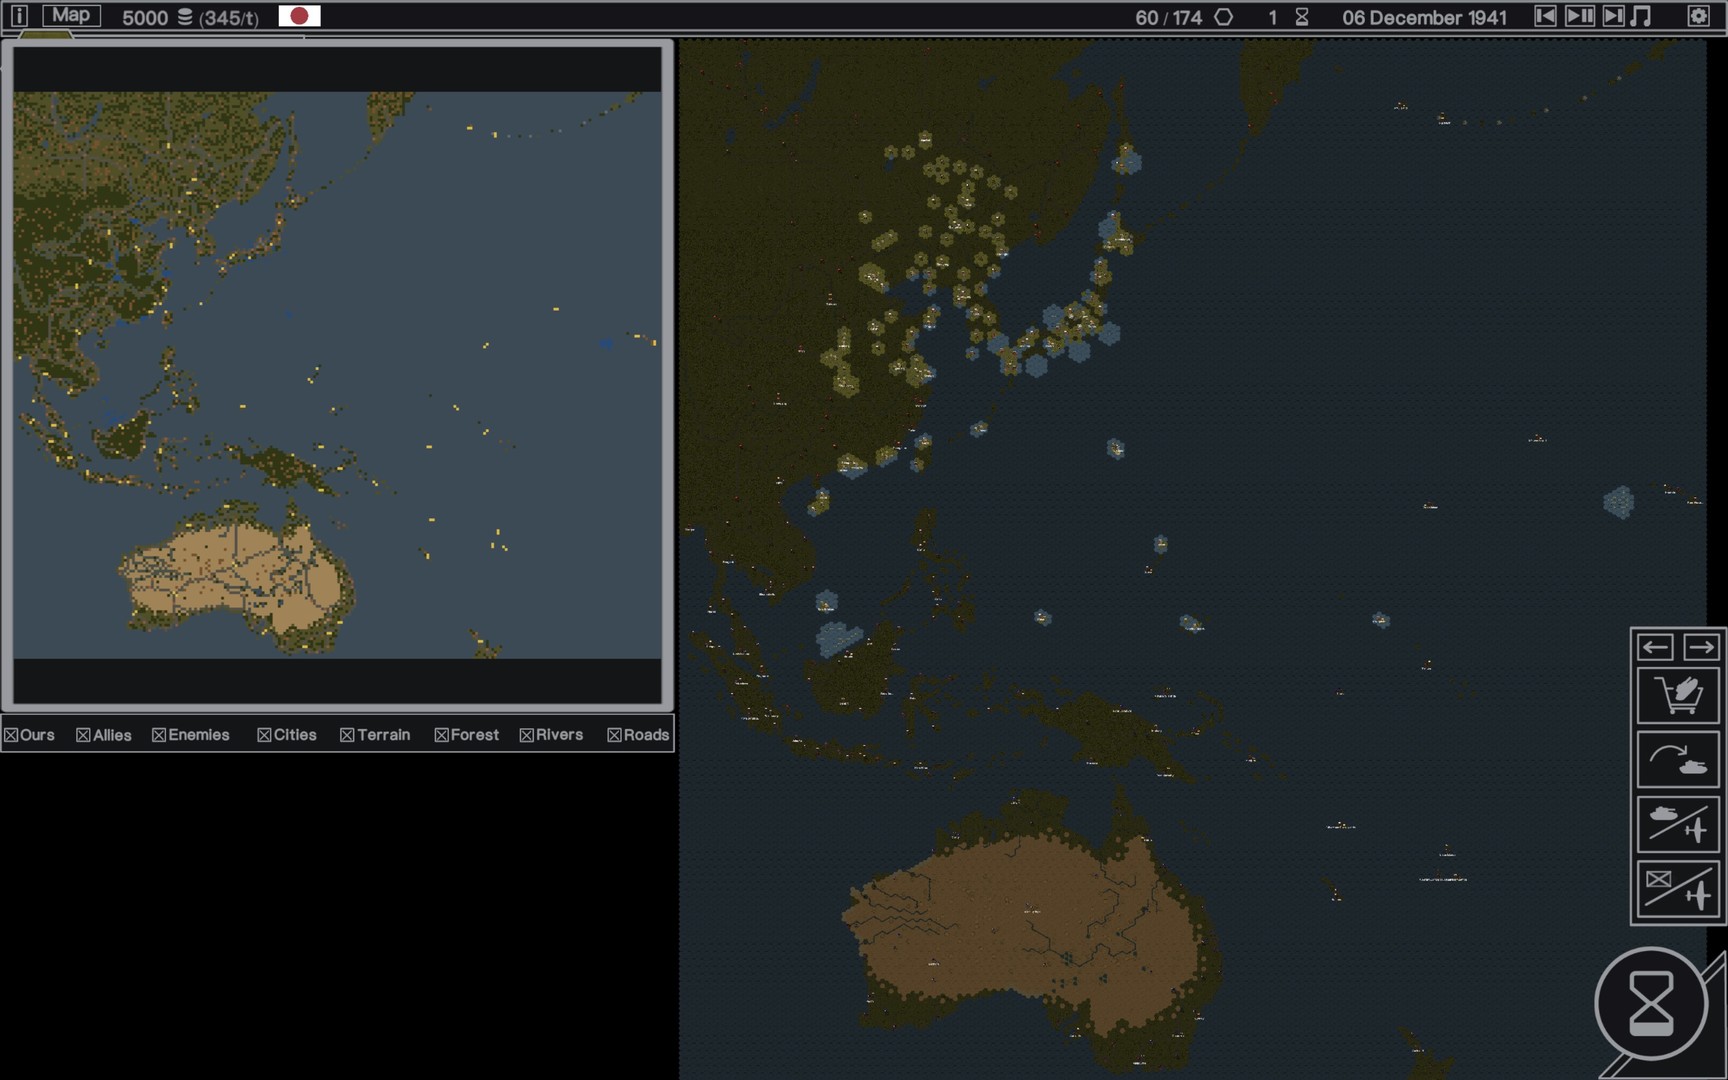Image resolution: width=1728 pixels, height=1080 pixels.
Task: Click the Map tab button
Action: (71, 15)
